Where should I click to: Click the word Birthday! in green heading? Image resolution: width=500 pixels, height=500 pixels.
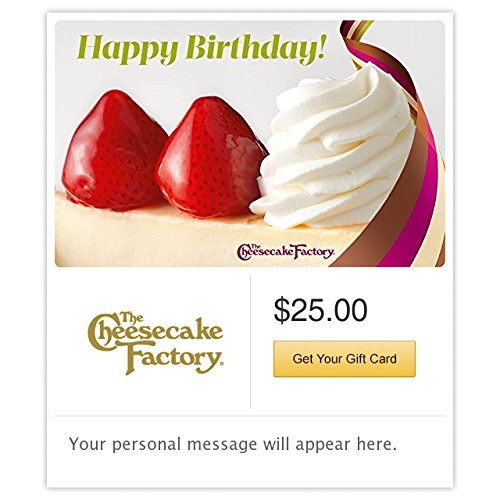(x=255, y=47)
